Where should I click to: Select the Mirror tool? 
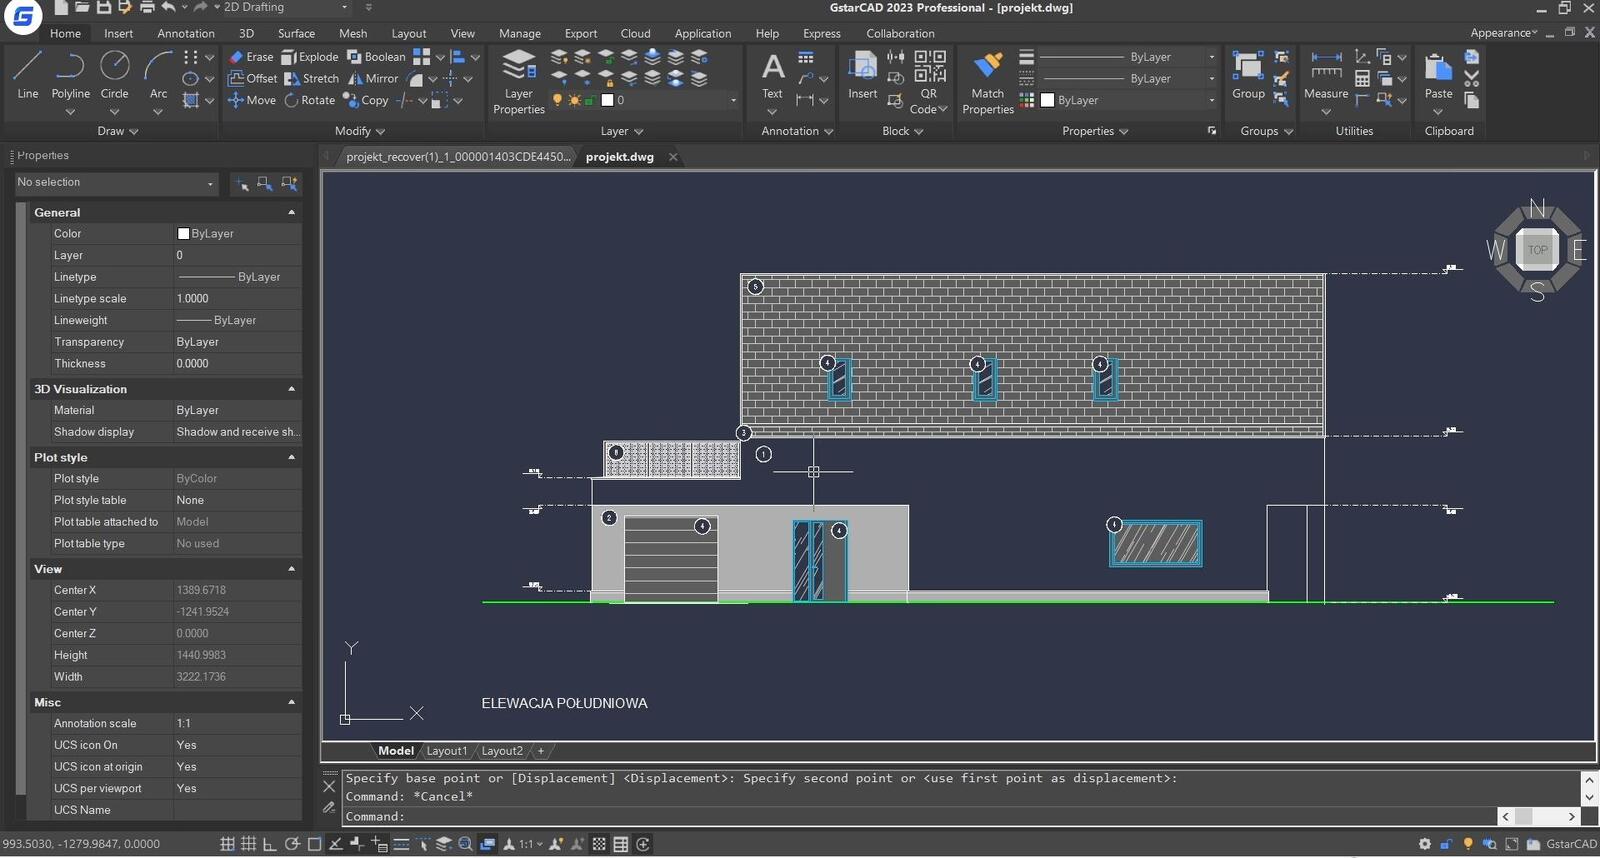coord(373,78)
